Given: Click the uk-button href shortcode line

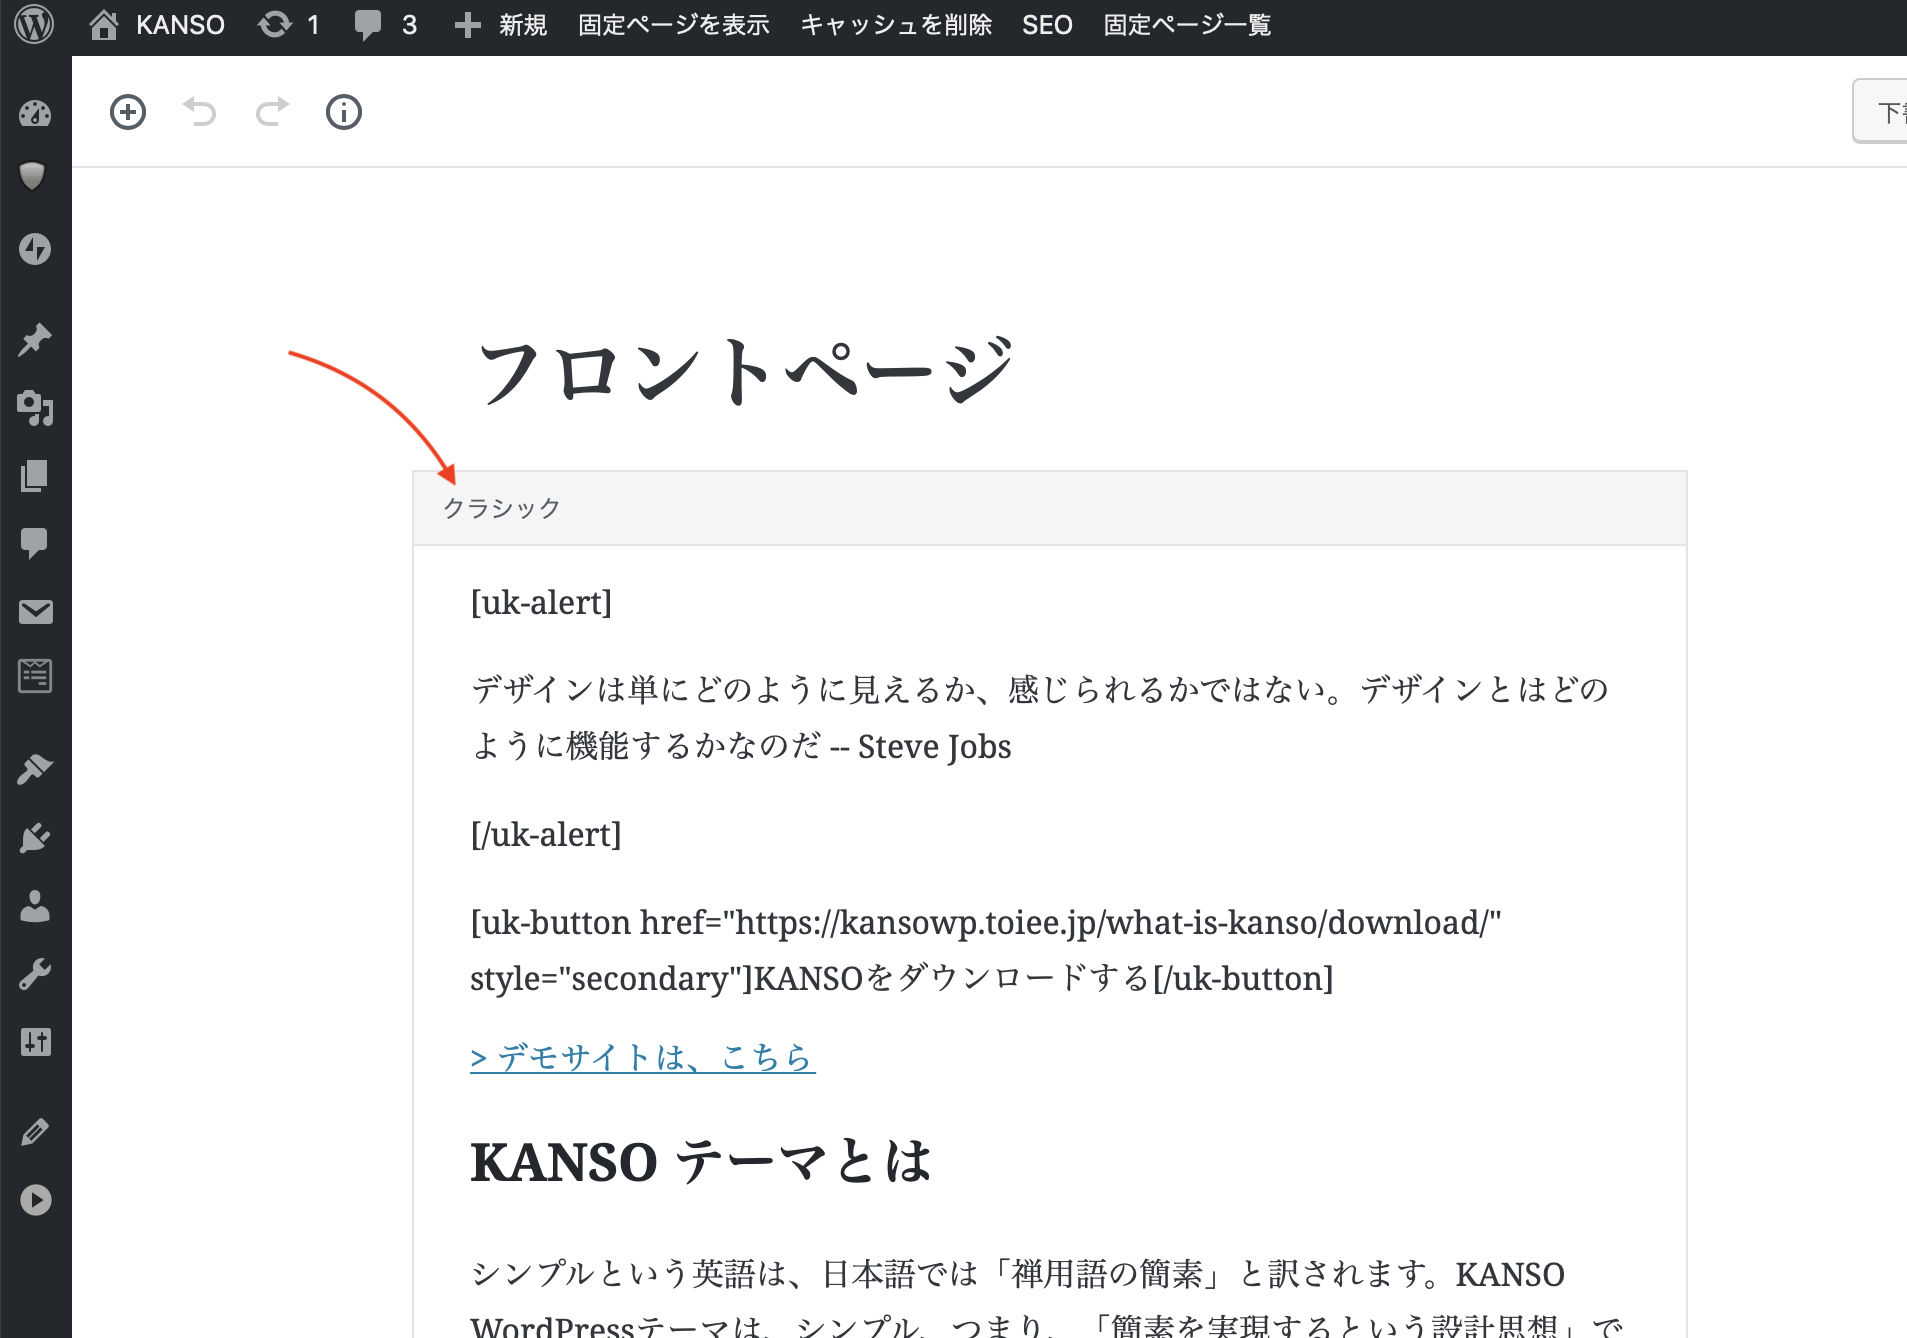Looking at the screenshot, I should coord(986,950).
